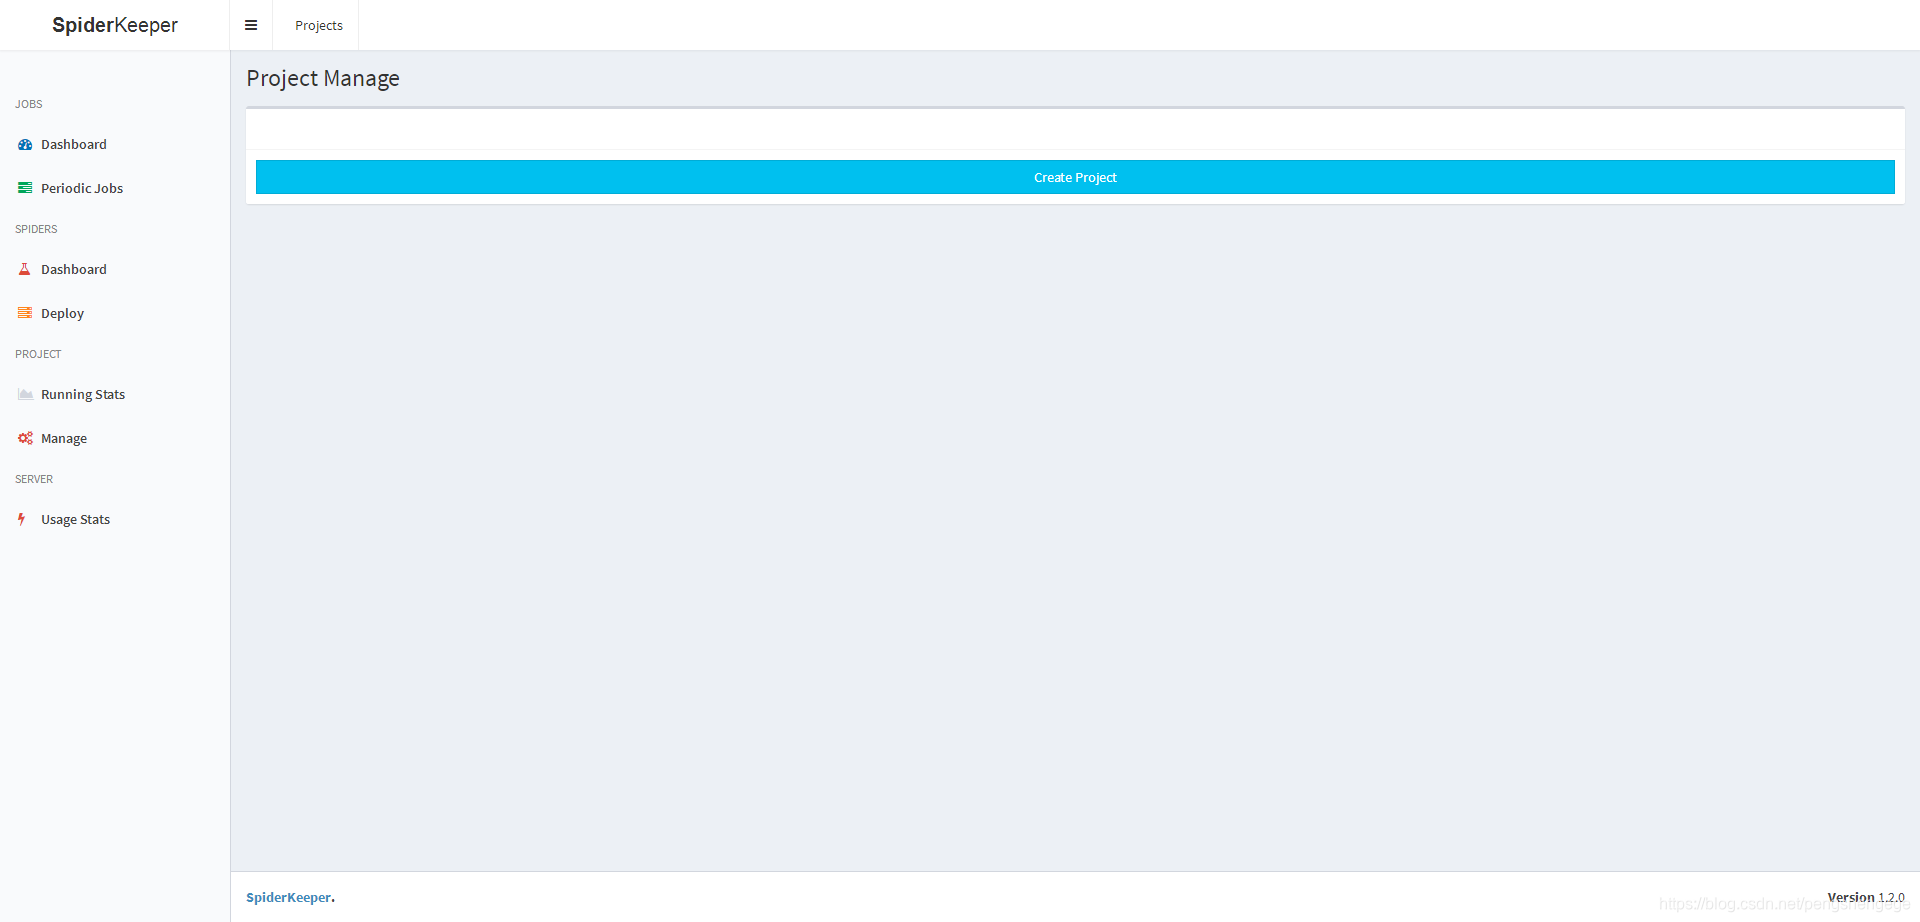The width and height of the screenshot is (1920, 922).
Task: Click the list icon beside Periodic Jobs
Action: 24,188
